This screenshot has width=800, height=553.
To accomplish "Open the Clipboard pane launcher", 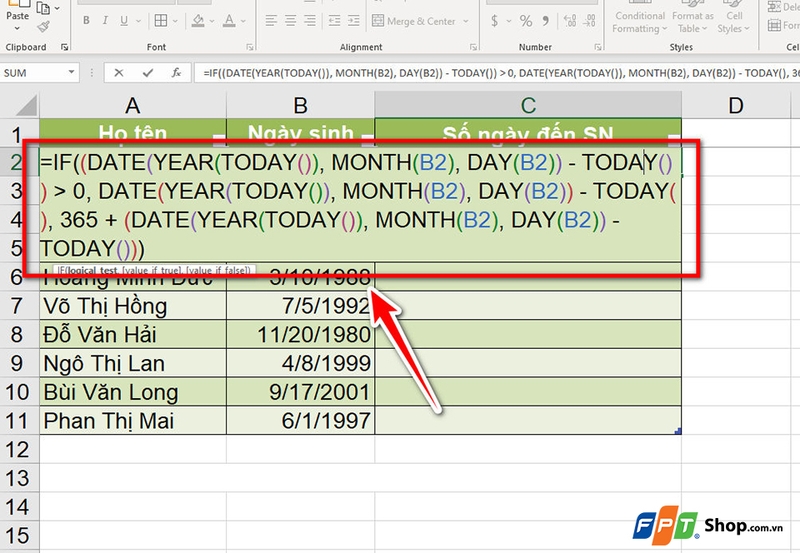I will [64, 47].
